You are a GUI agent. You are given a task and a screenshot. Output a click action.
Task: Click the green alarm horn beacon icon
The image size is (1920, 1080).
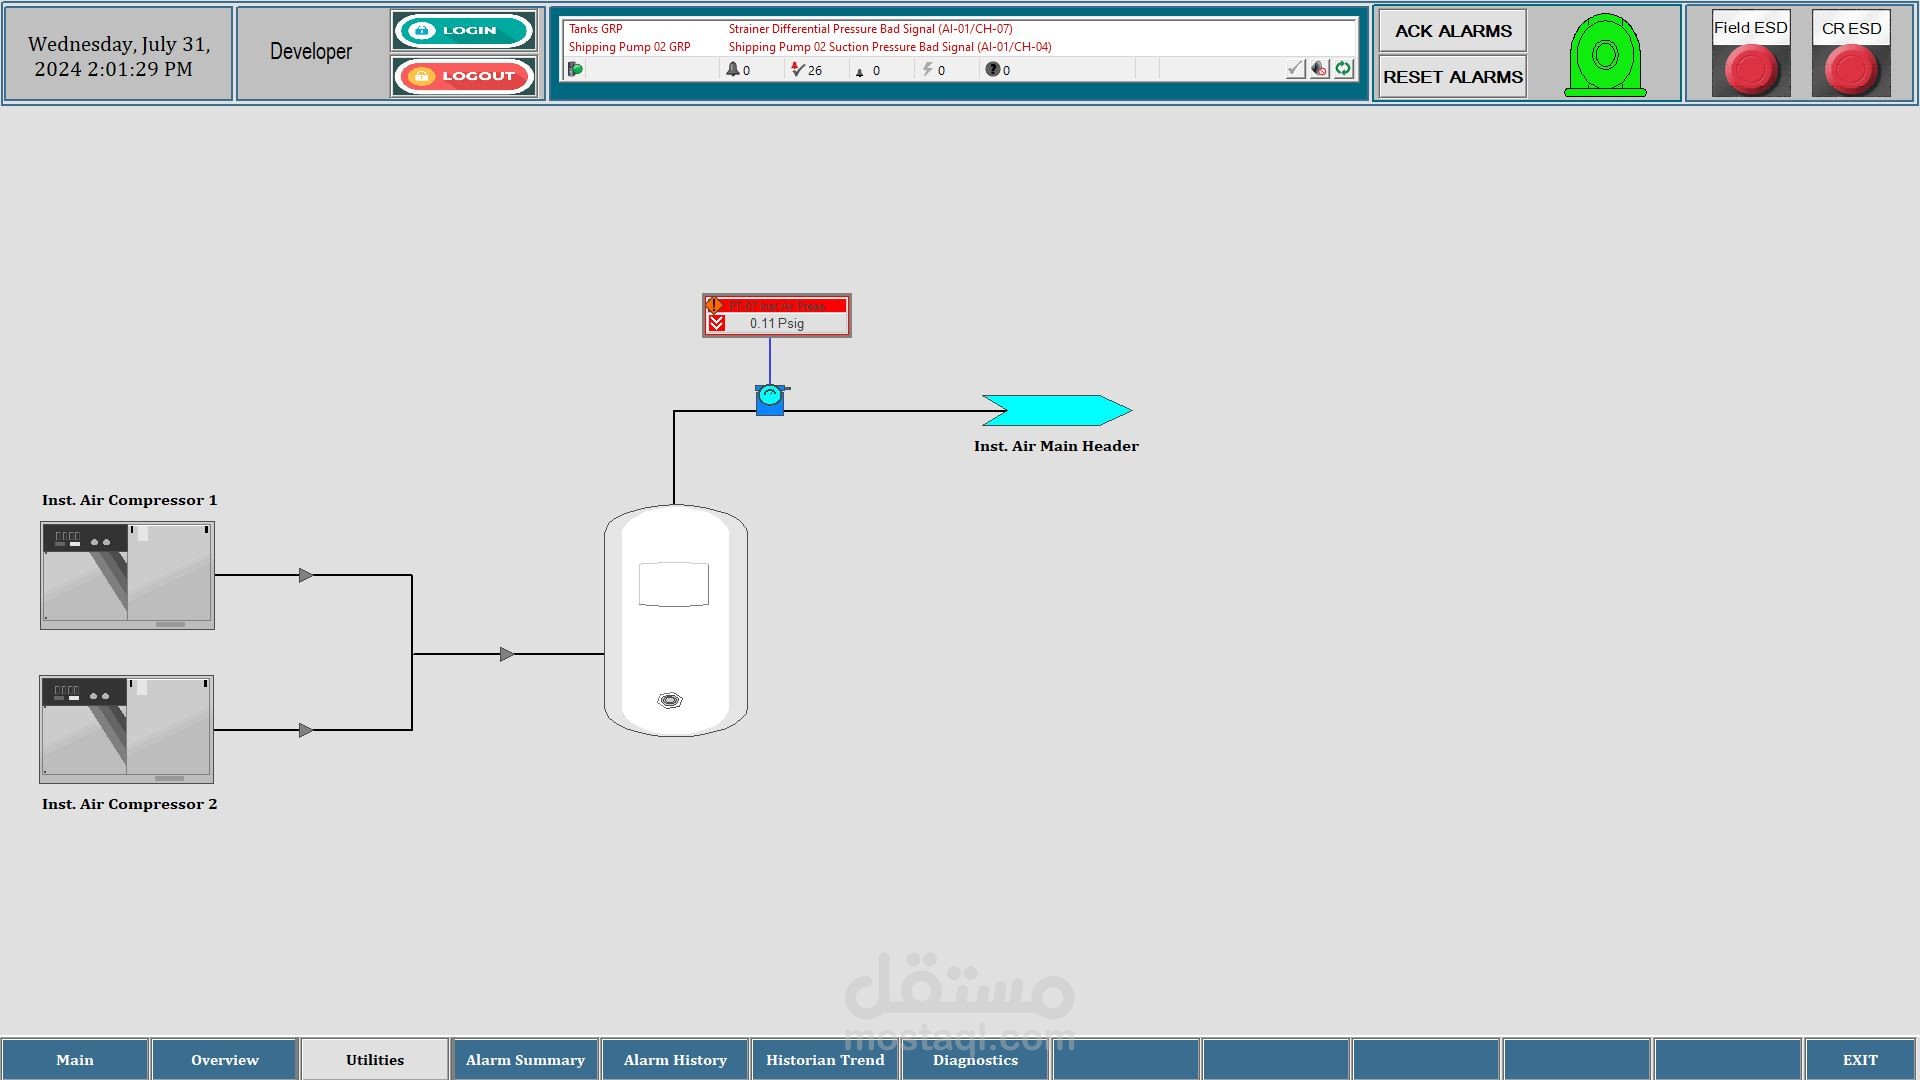pyautogui.click(x=1605, y=56)
